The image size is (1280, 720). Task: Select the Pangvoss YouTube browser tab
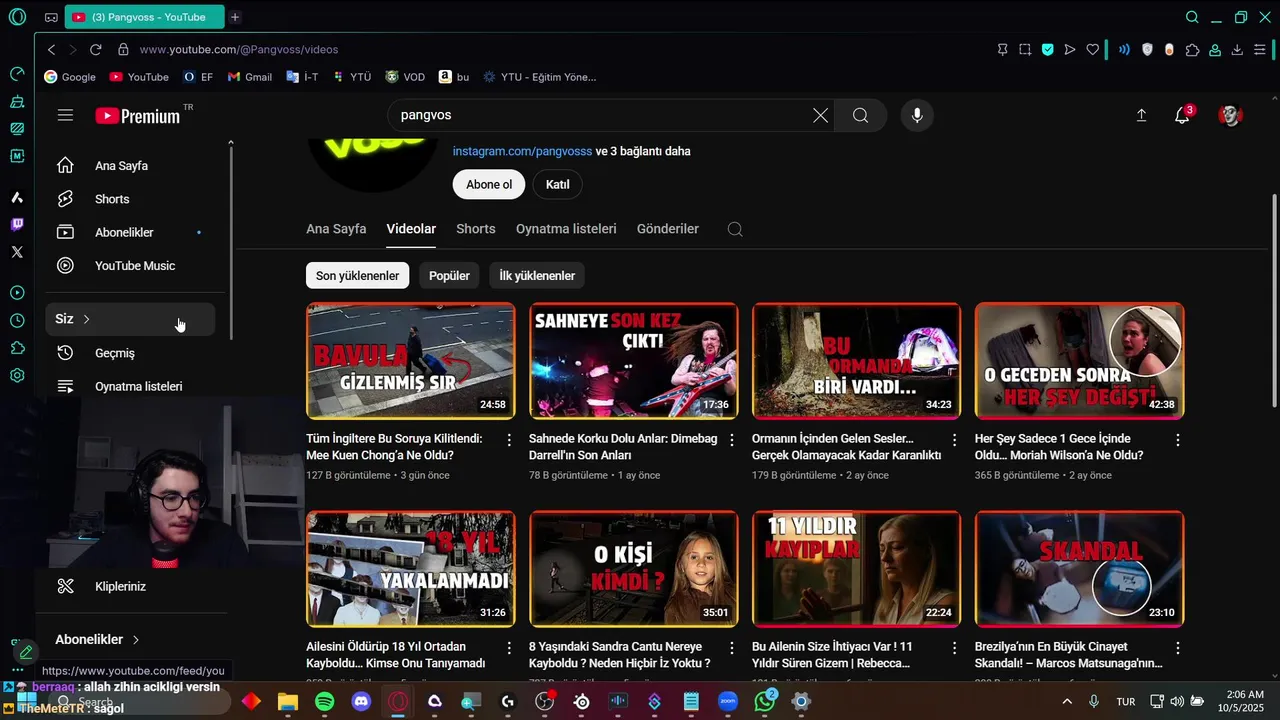tap(146, 17)
